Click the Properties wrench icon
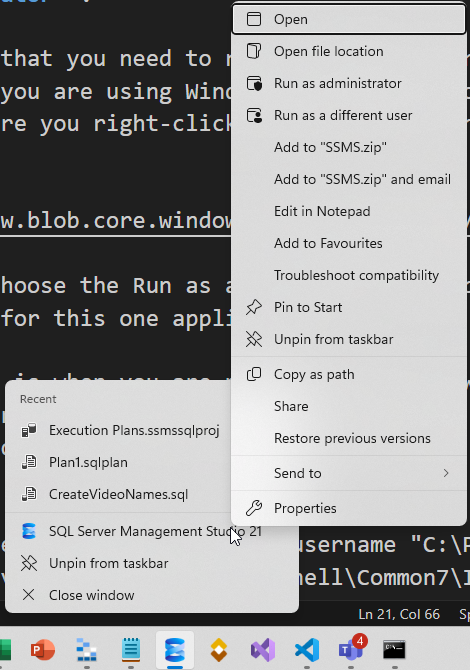Viewport: 470px width, 670px height. 254,508
